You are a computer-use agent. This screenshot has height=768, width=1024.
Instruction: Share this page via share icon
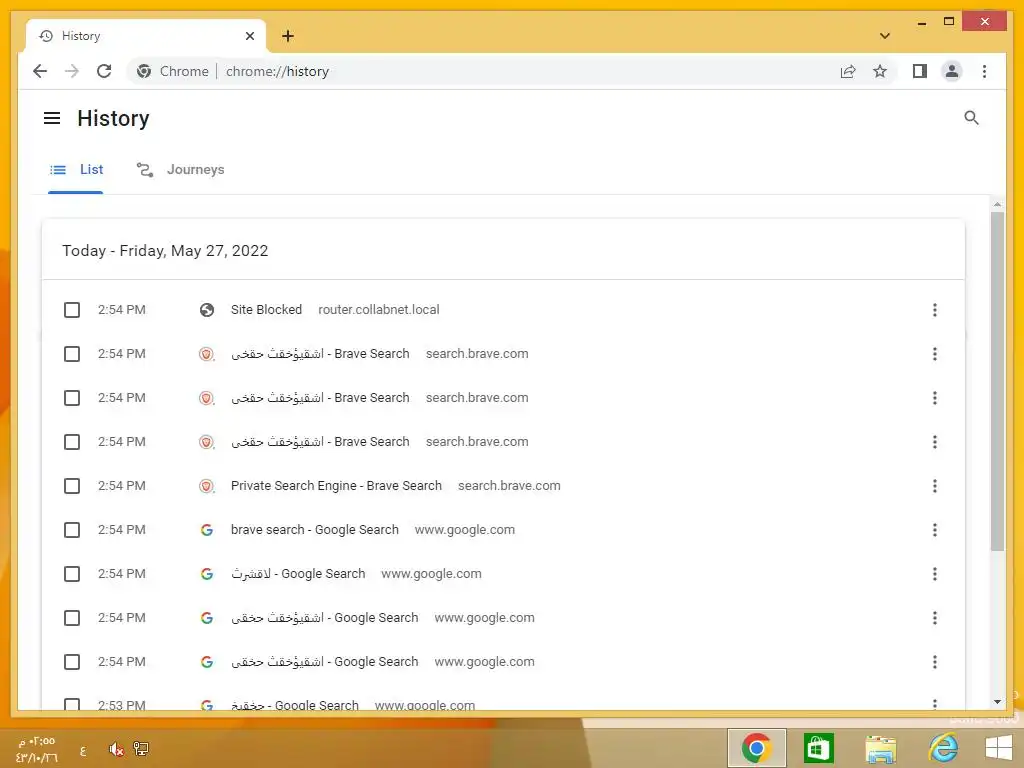pyautogui.click(x=848, y=71)
